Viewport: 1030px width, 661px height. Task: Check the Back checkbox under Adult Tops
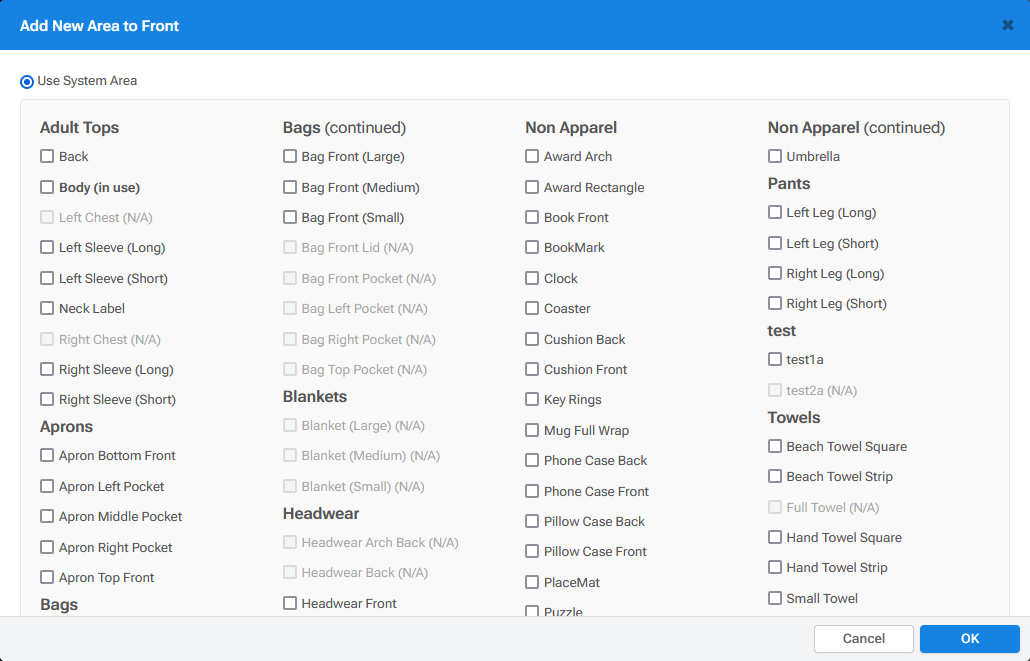pyautogui.click(x=47, y=156)
